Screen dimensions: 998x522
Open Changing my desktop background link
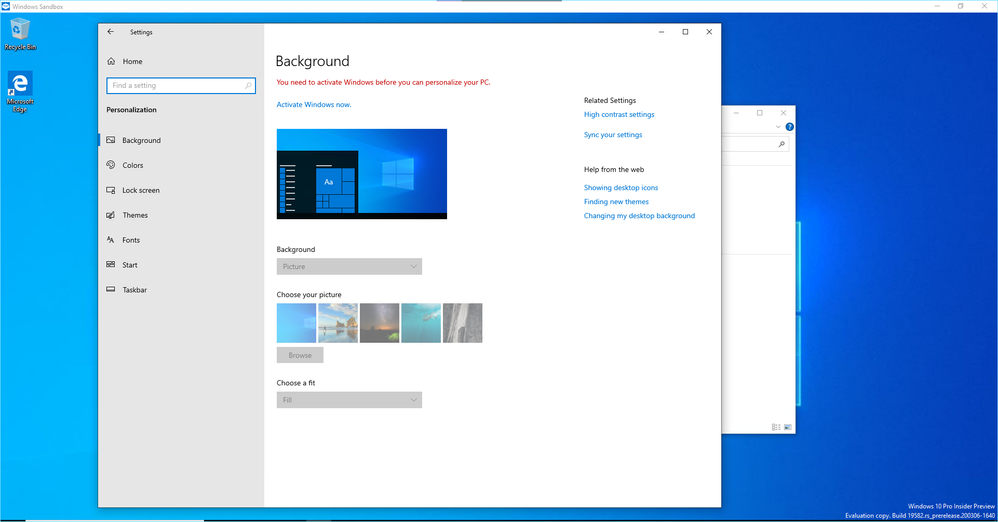point(639,216)
